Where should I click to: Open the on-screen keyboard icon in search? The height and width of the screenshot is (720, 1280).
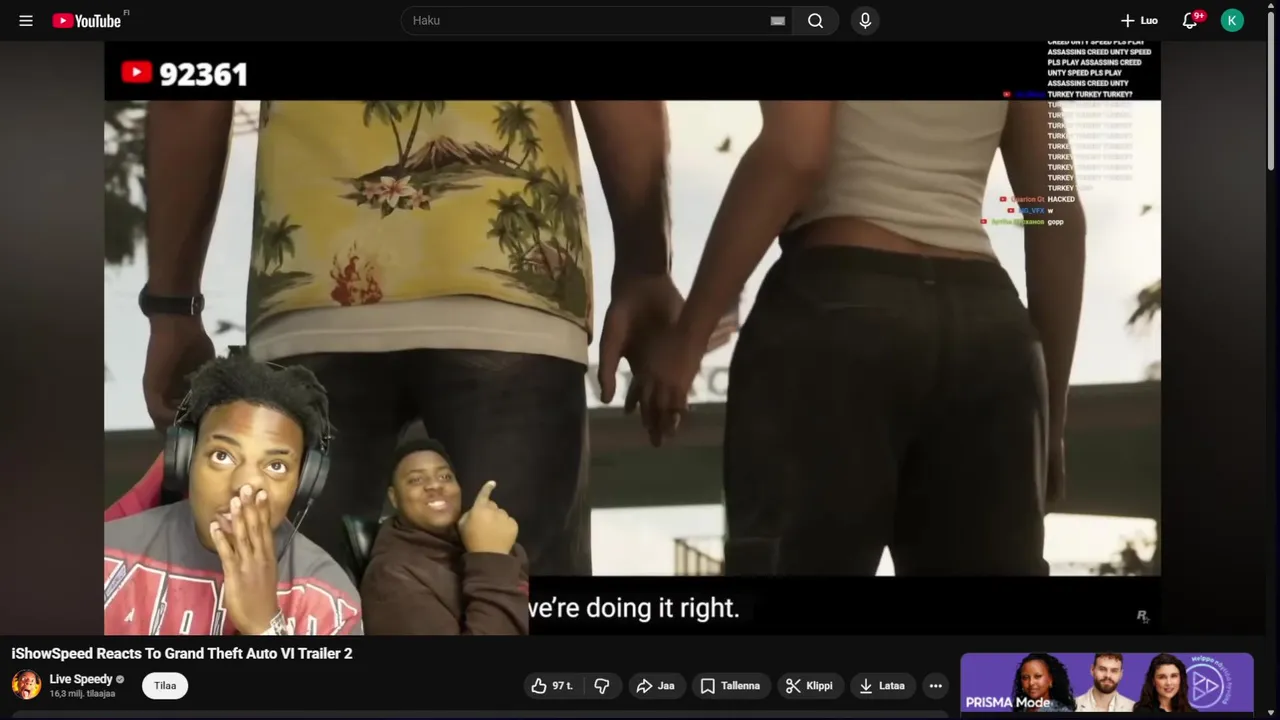(777, 20)
